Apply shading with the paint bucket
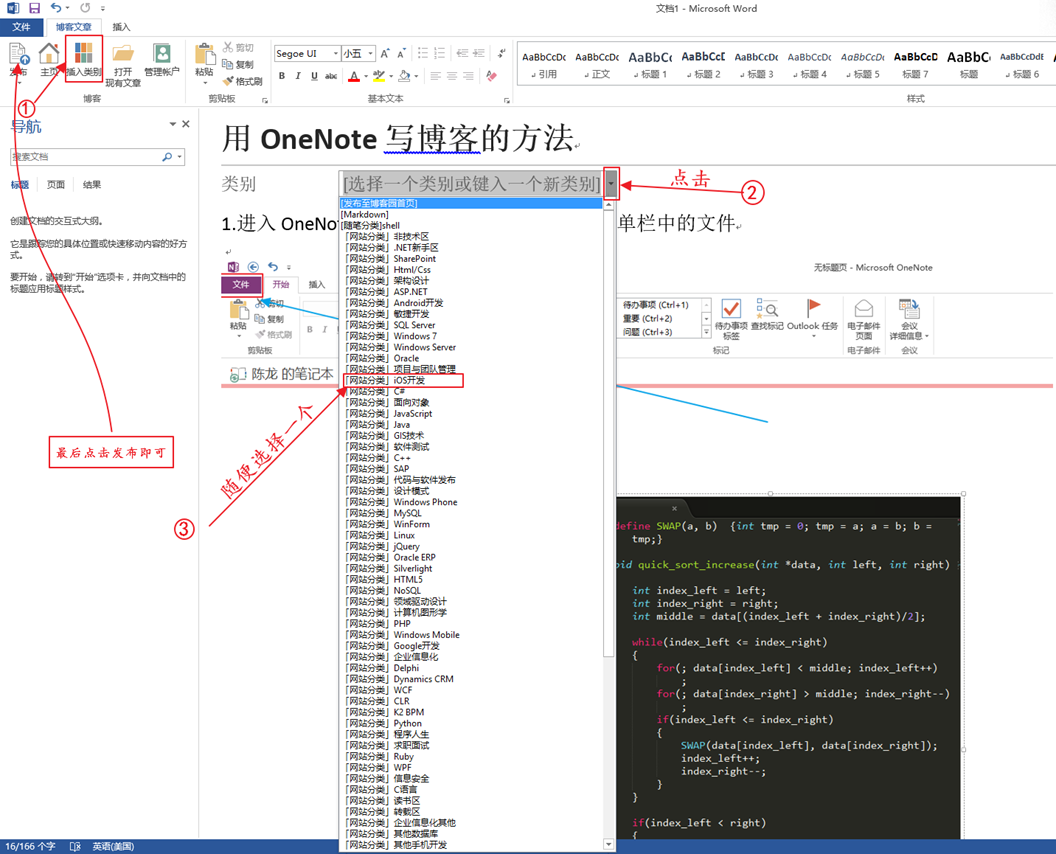This screenshot has width=1056, height=854. tap(404, 76)
